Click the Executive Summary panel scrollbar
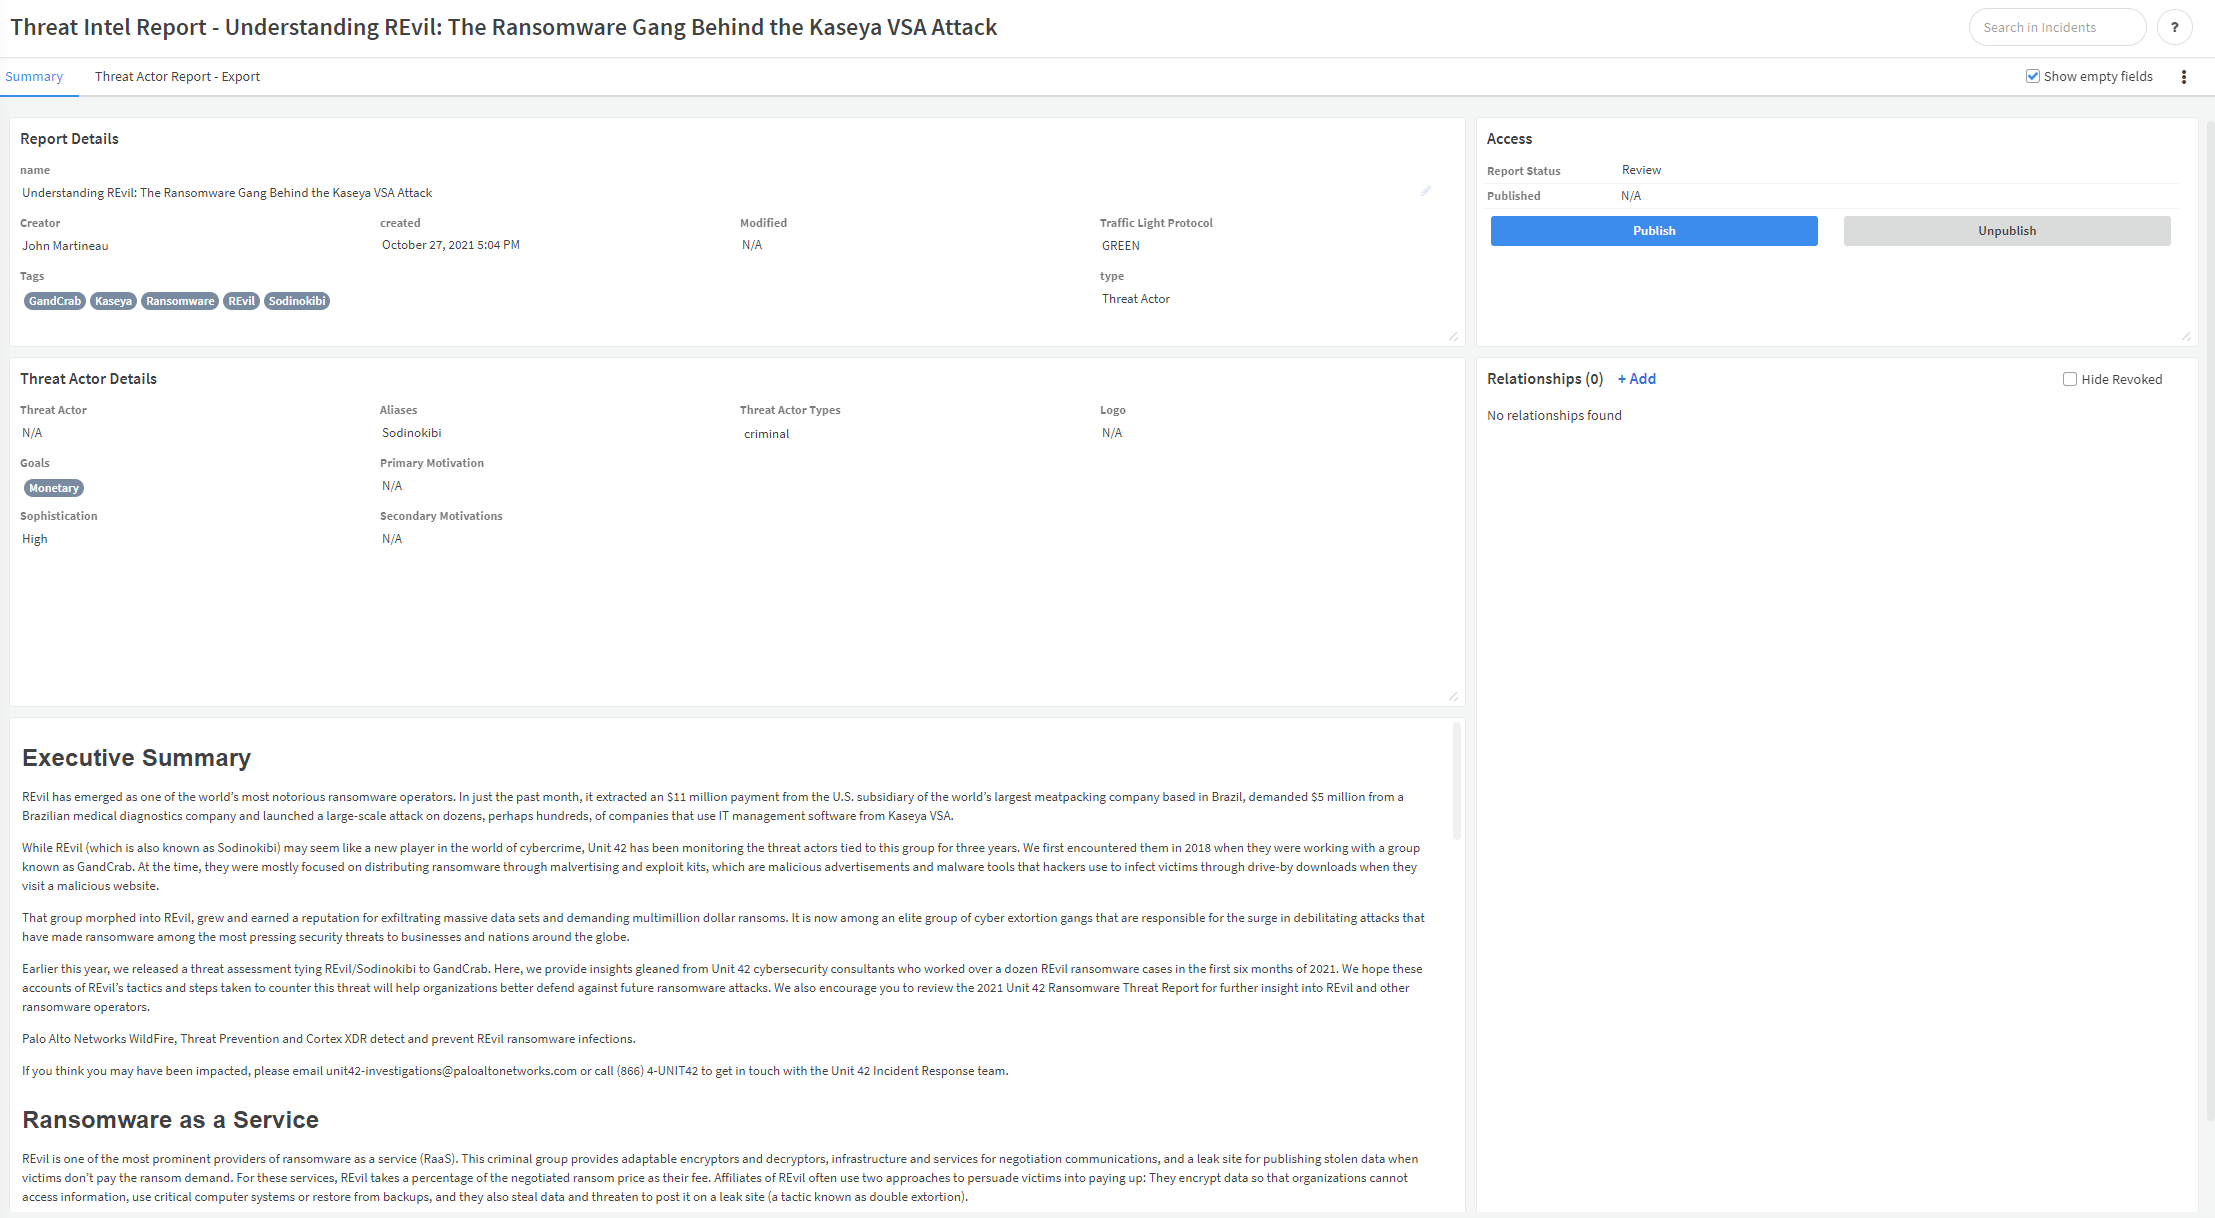 (x=1457, y=781)
